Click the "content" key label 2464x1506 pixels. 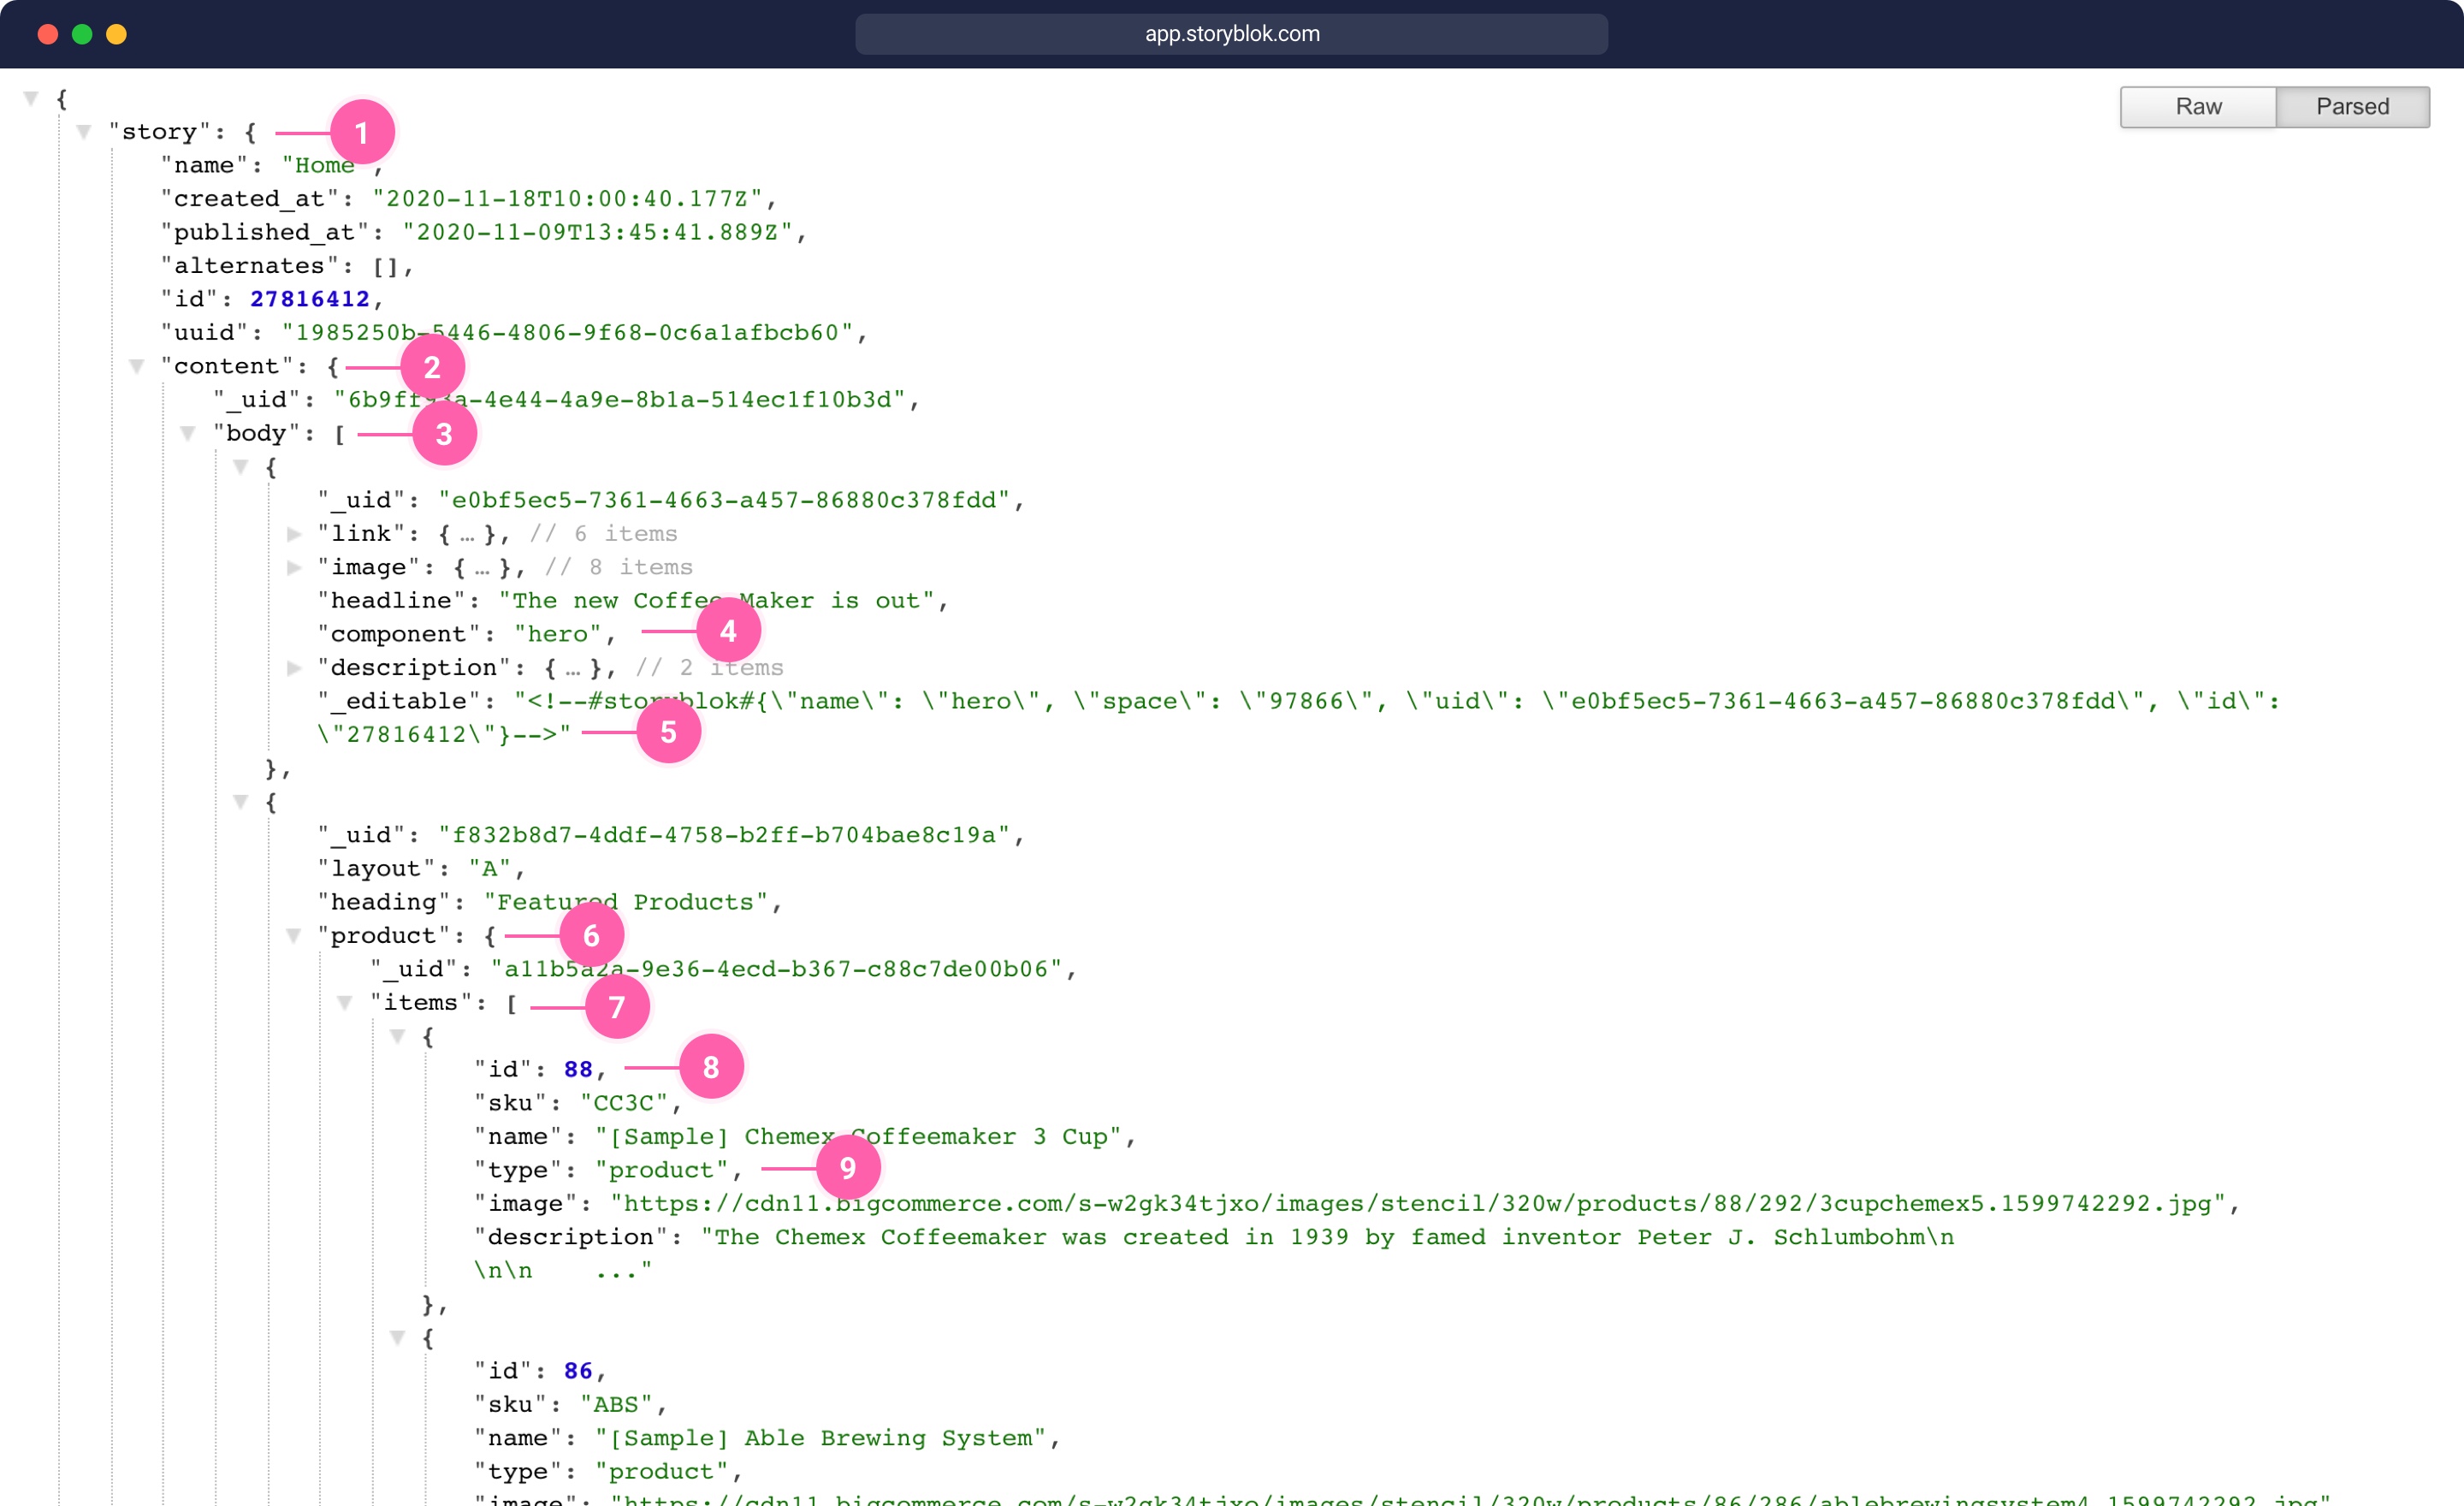pos(227,366)
